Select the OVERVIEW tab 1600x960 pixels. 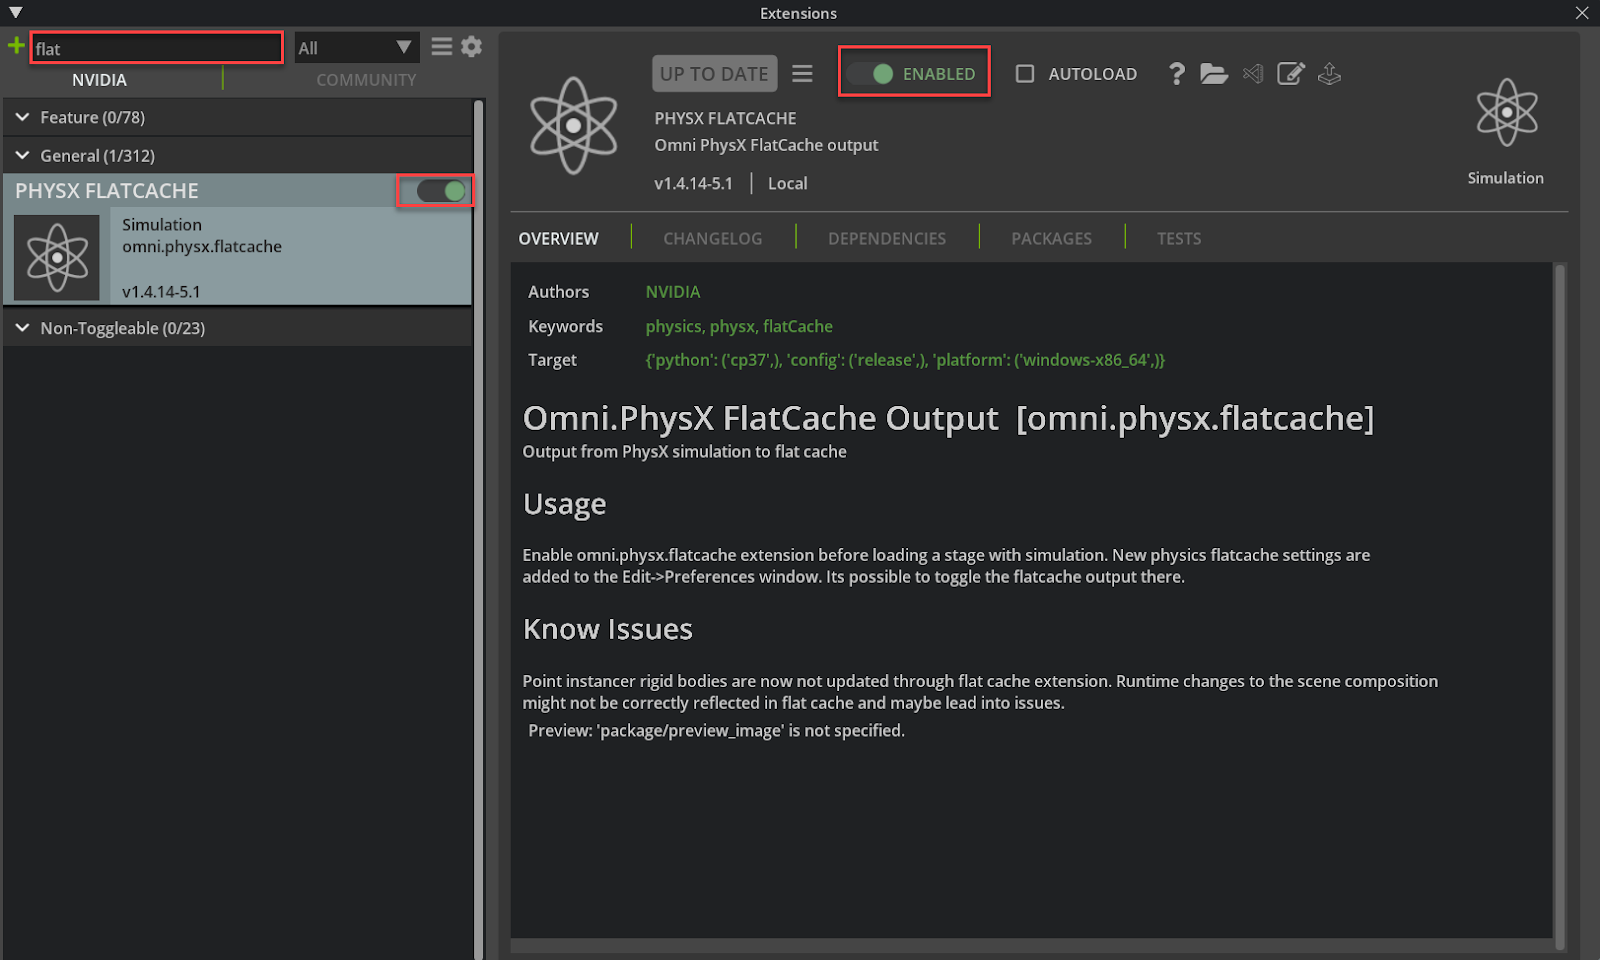[x=558, y=239]
